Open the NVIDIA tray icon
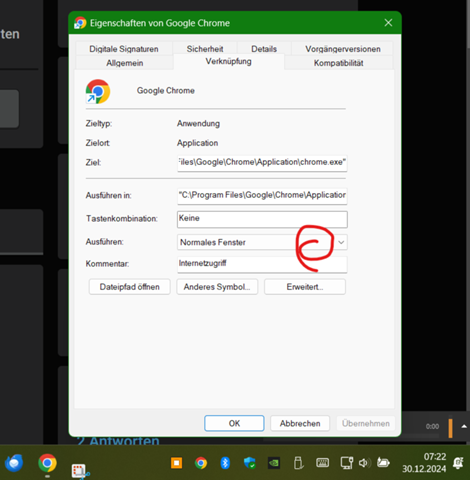 click(x=274, y=463)
